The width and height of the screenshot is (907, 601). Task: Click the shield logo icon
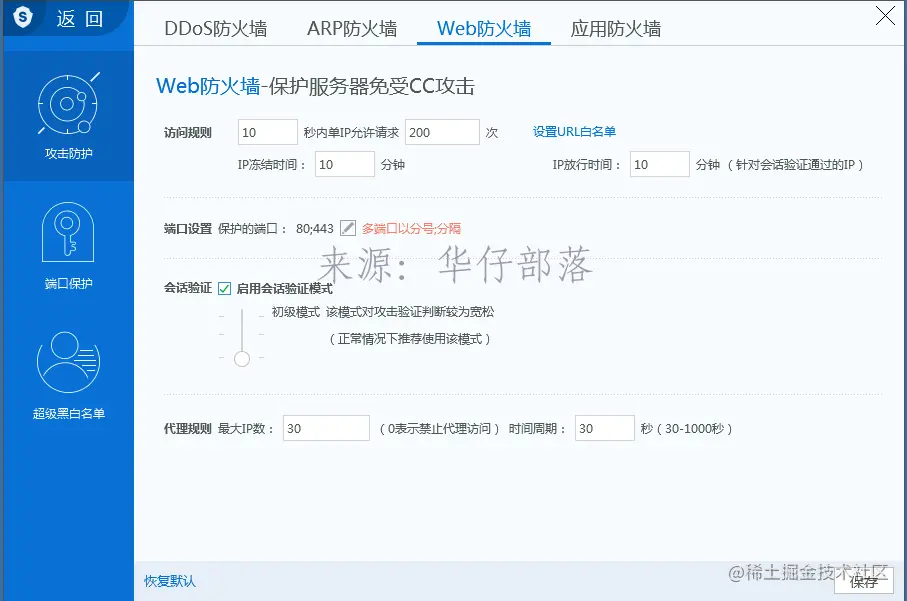pos(23,17)
